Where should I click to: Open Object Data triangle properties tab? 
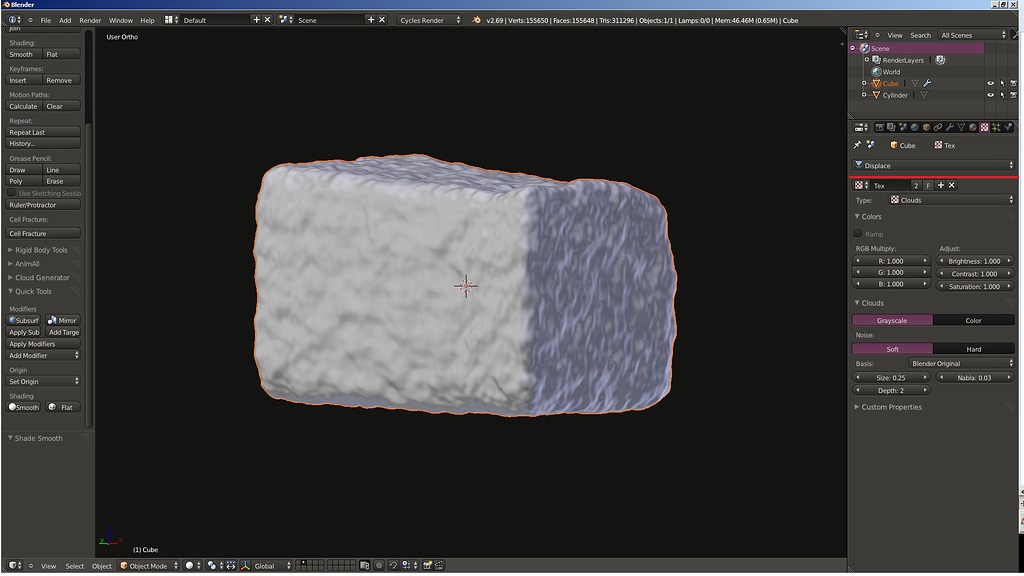click(x=961, y=127)
